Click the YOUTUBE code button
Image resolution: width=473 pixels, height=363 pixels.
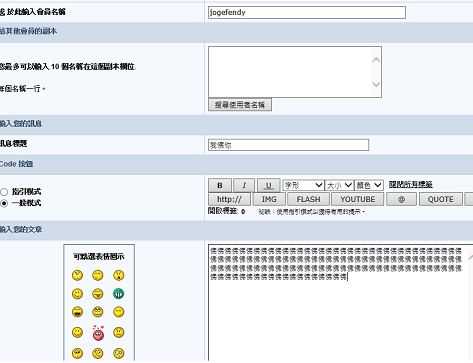coord(358,199)
